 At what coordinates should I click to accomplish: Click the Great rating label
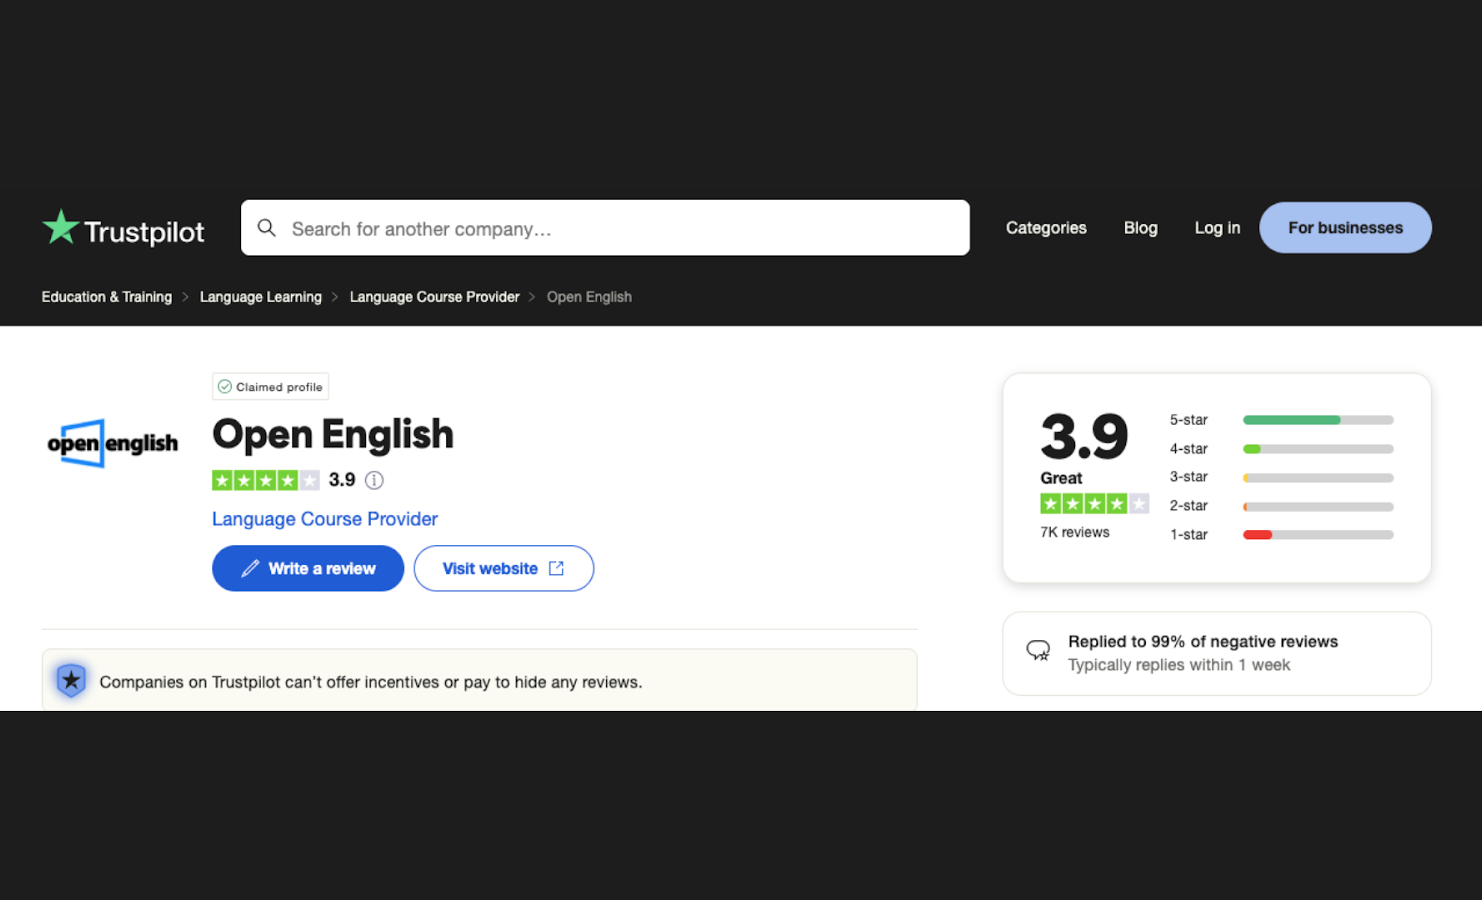click(1061, 478)
